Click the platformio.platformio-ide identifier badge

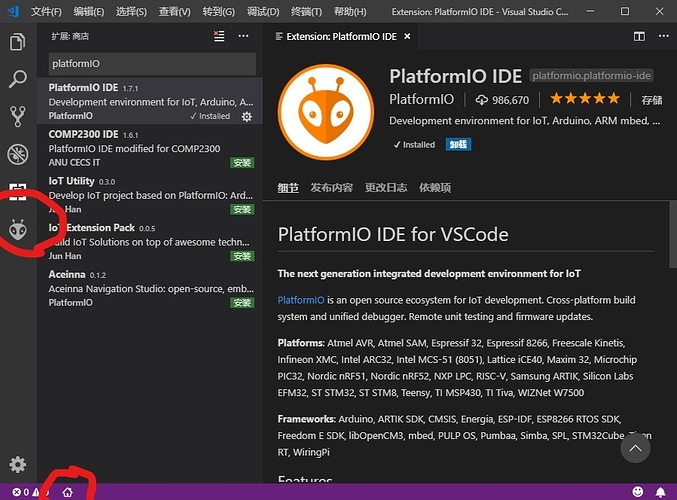[x=591, y=76]
